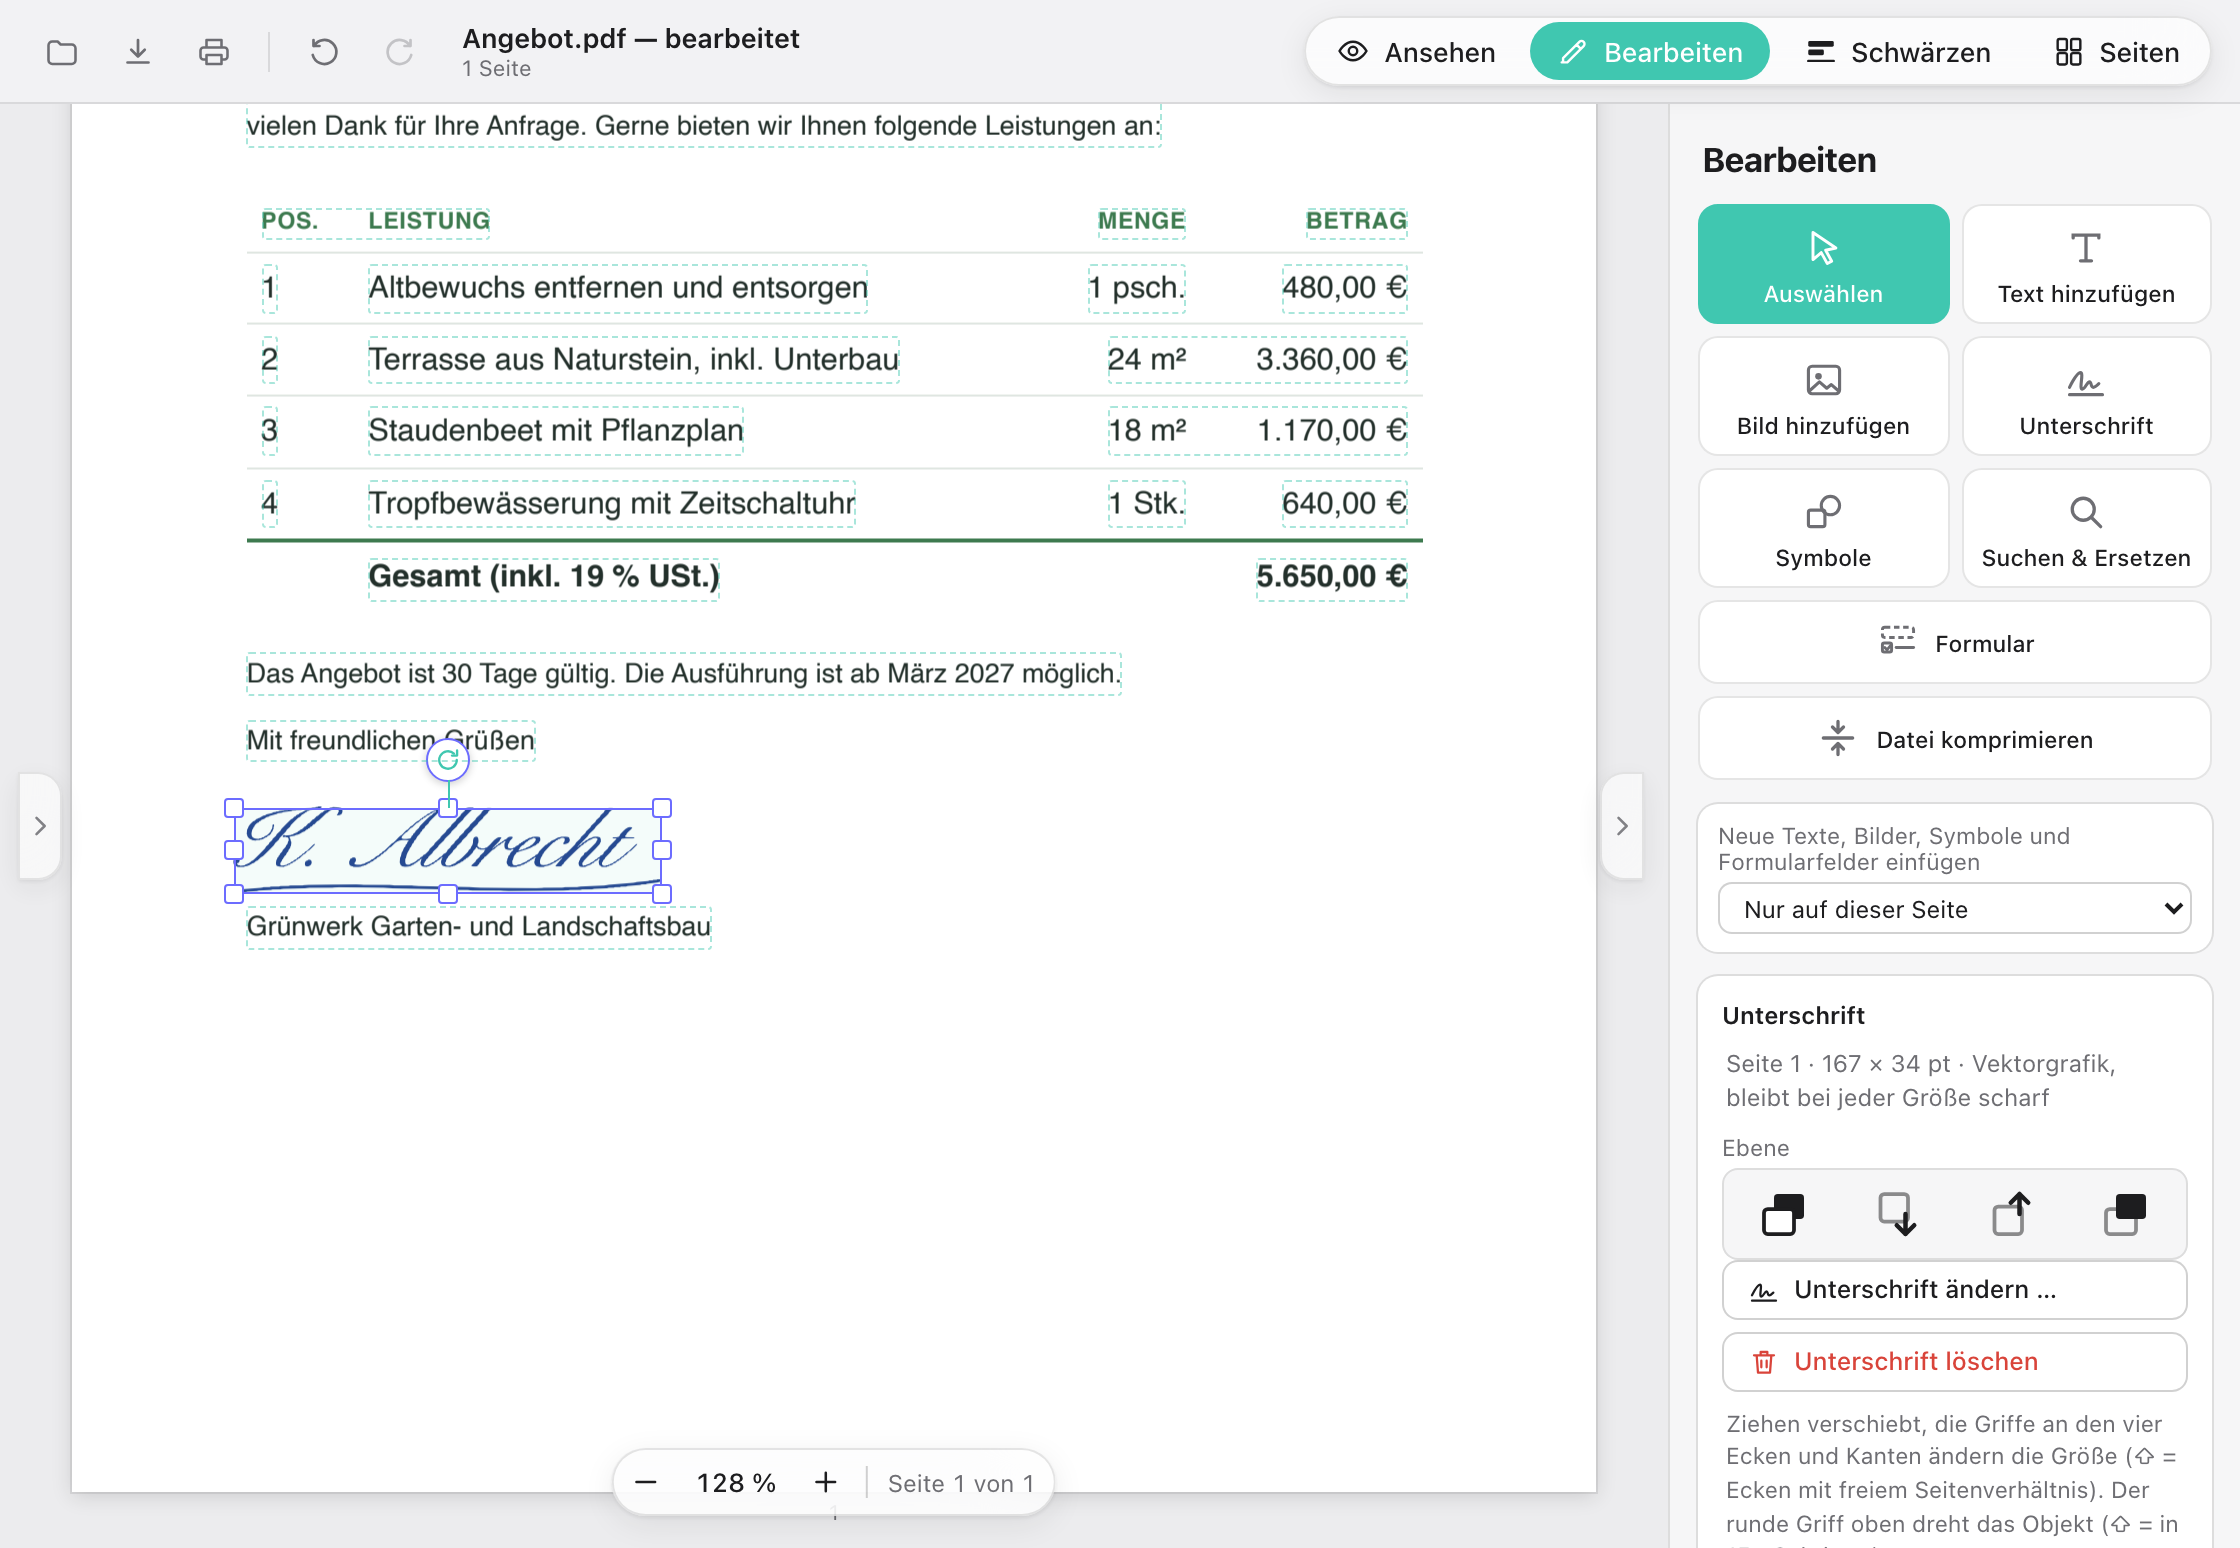Choose the Bild hinzufügen tool
This screenshot has width=2240, height=1548.
pos(1823,396)
